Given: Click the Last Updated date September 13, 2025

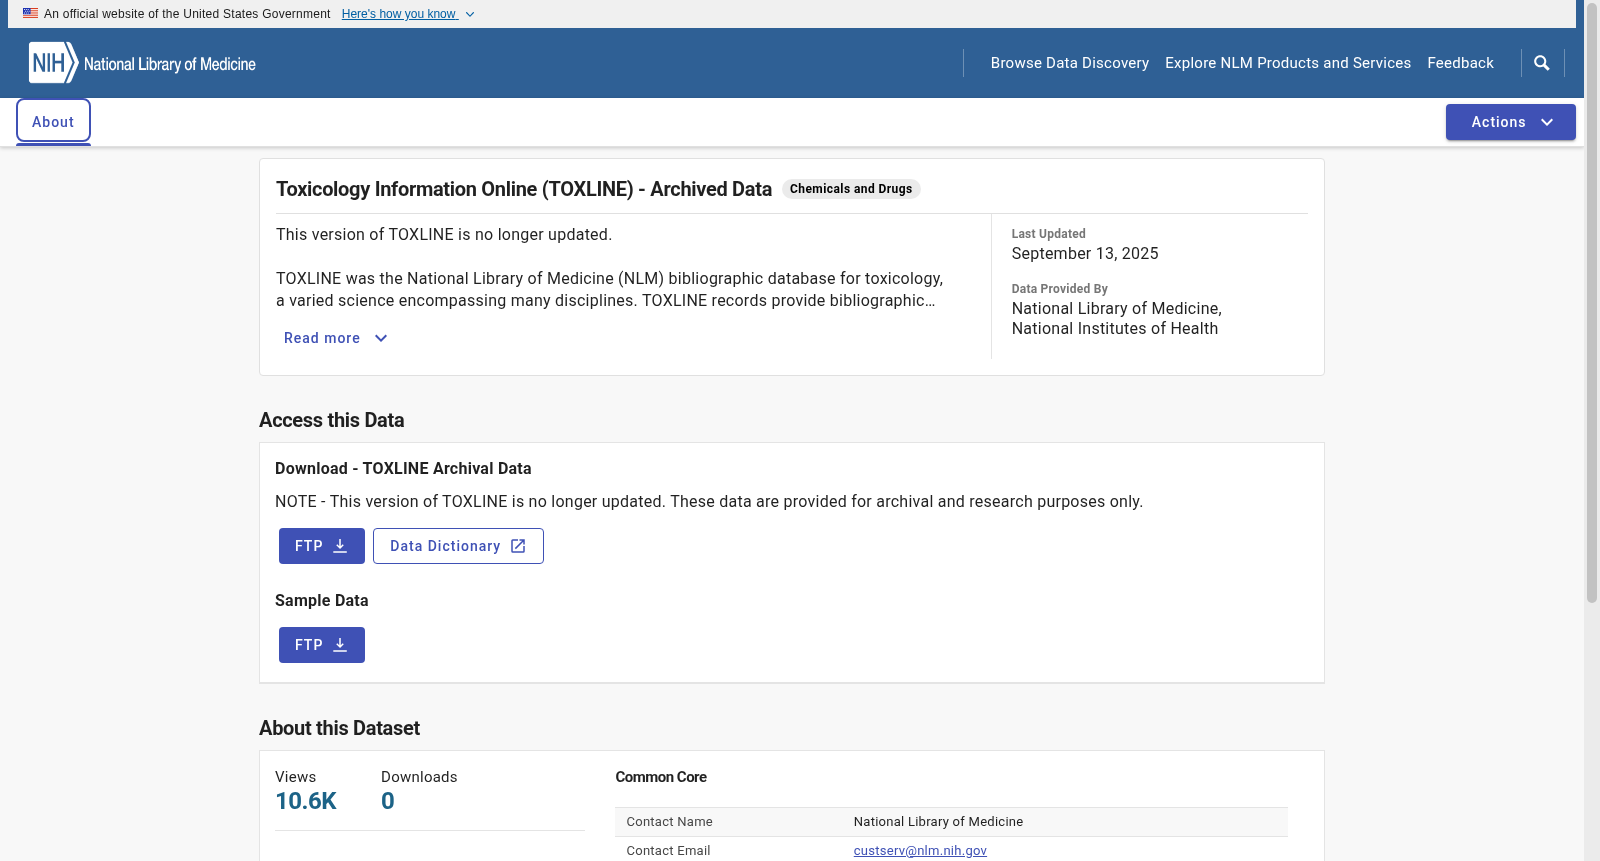Looking at the screenshot, I should [x=1085, y=254].
